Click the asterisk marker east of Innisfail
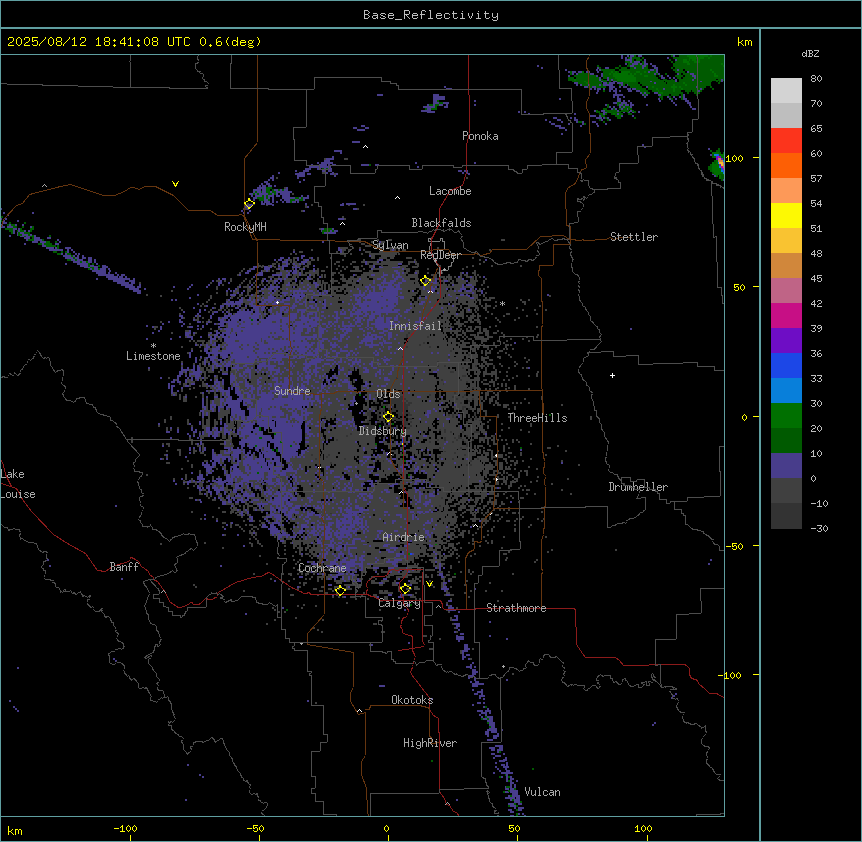Screen dimensions: 862x842 pyautogui.click(x=502, y=303)
